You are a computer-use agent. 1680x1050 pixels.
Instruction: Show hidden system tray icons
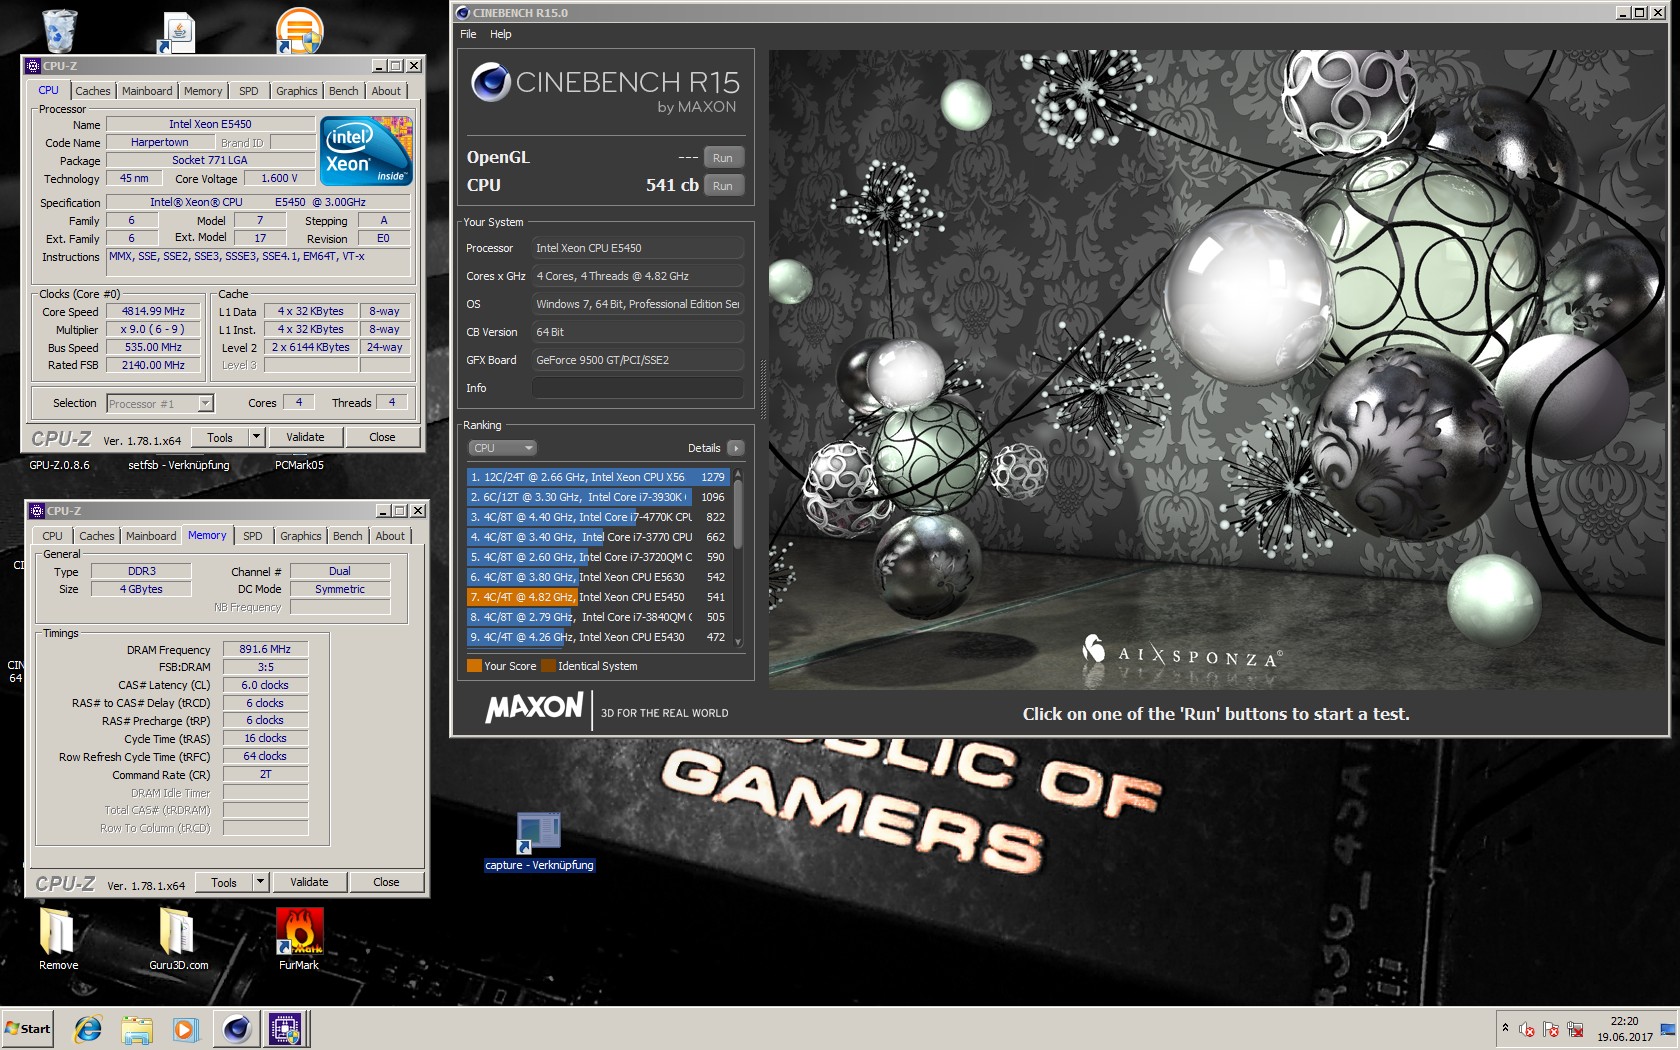point(1505,1028)
